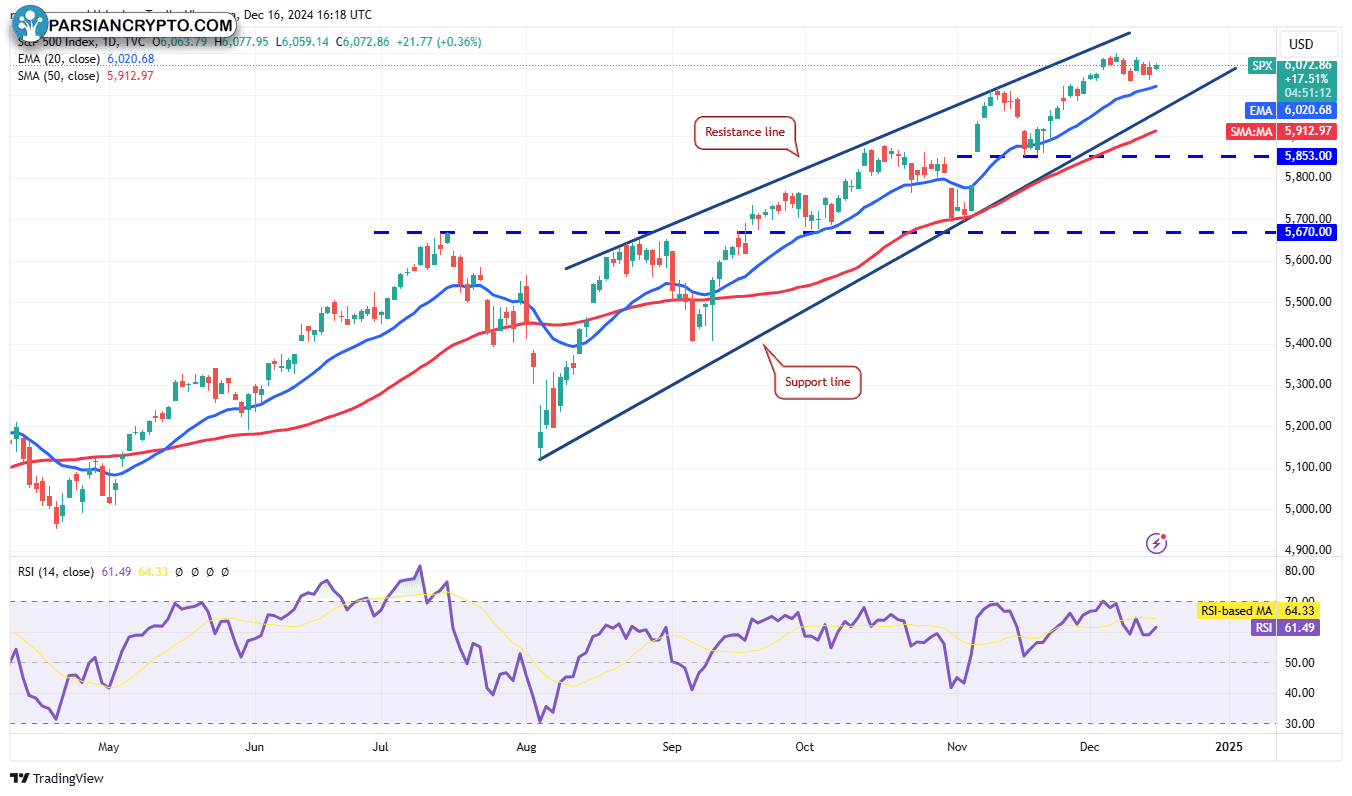The image size is (1352, 796).
Task: Click the Sep label on the time axis
Action: tap(672, 746)
